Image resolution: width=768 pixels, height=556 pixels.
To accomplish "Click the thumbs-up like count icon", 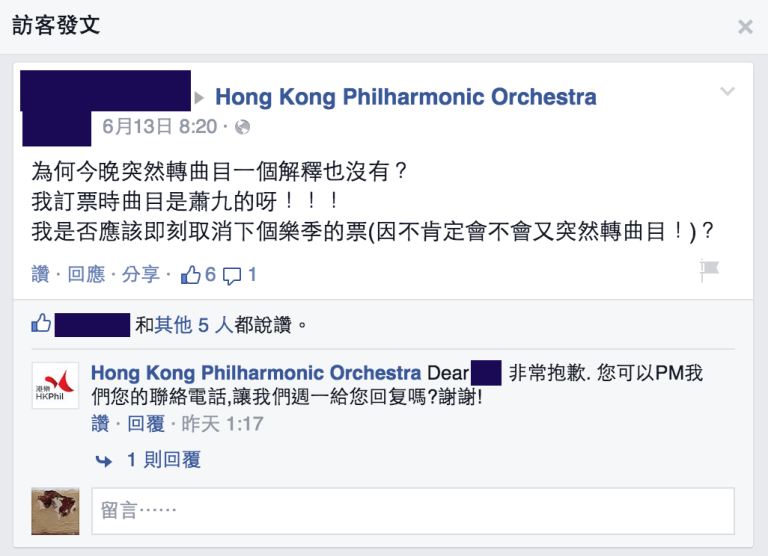I will 189,274.
